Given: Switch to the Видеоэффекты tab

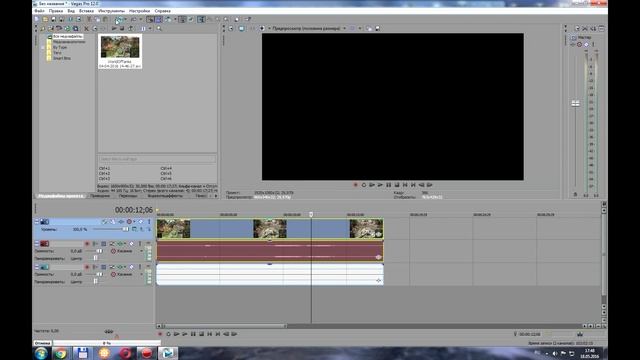Looking at the screenshot, I should click(x=164, y=196).
